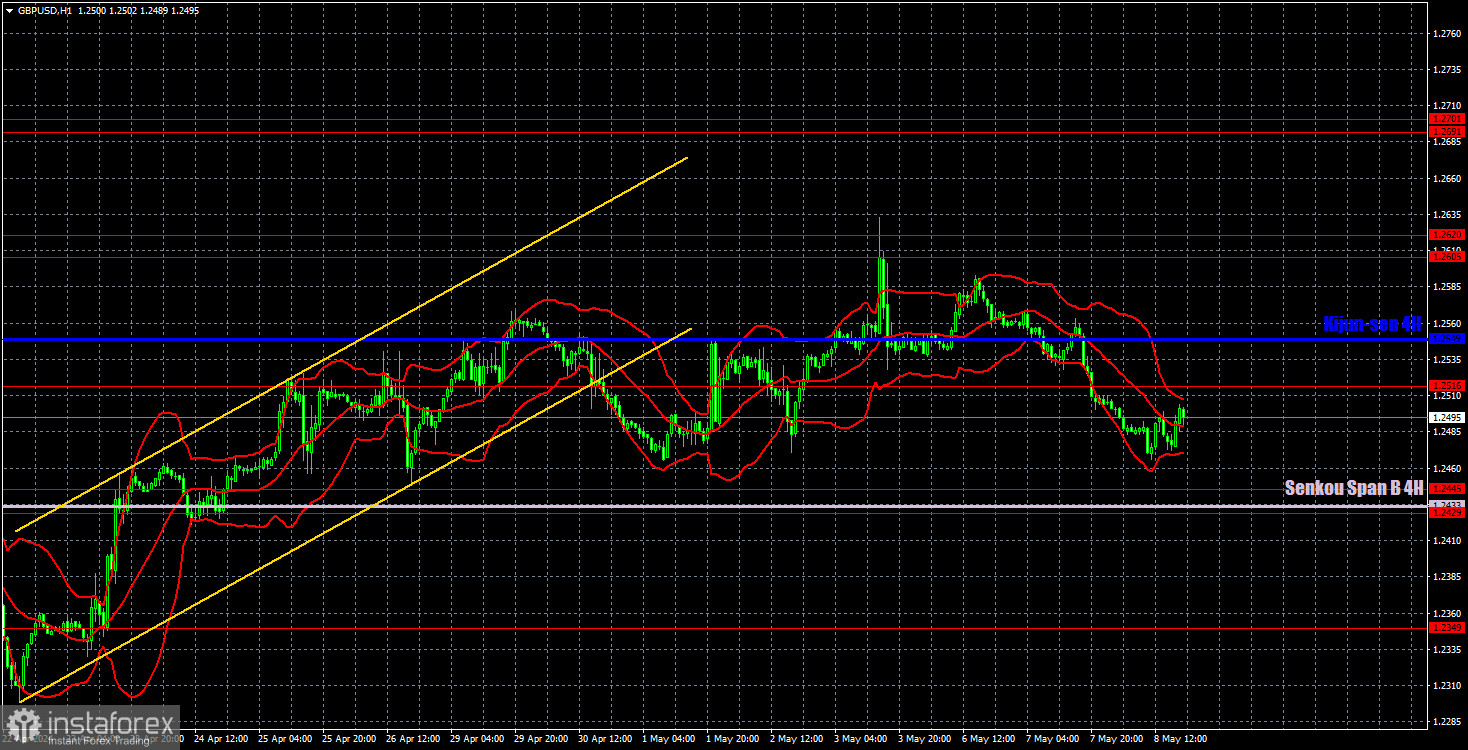Click the 1.2310 price axis label

[x=1446, y=686]
